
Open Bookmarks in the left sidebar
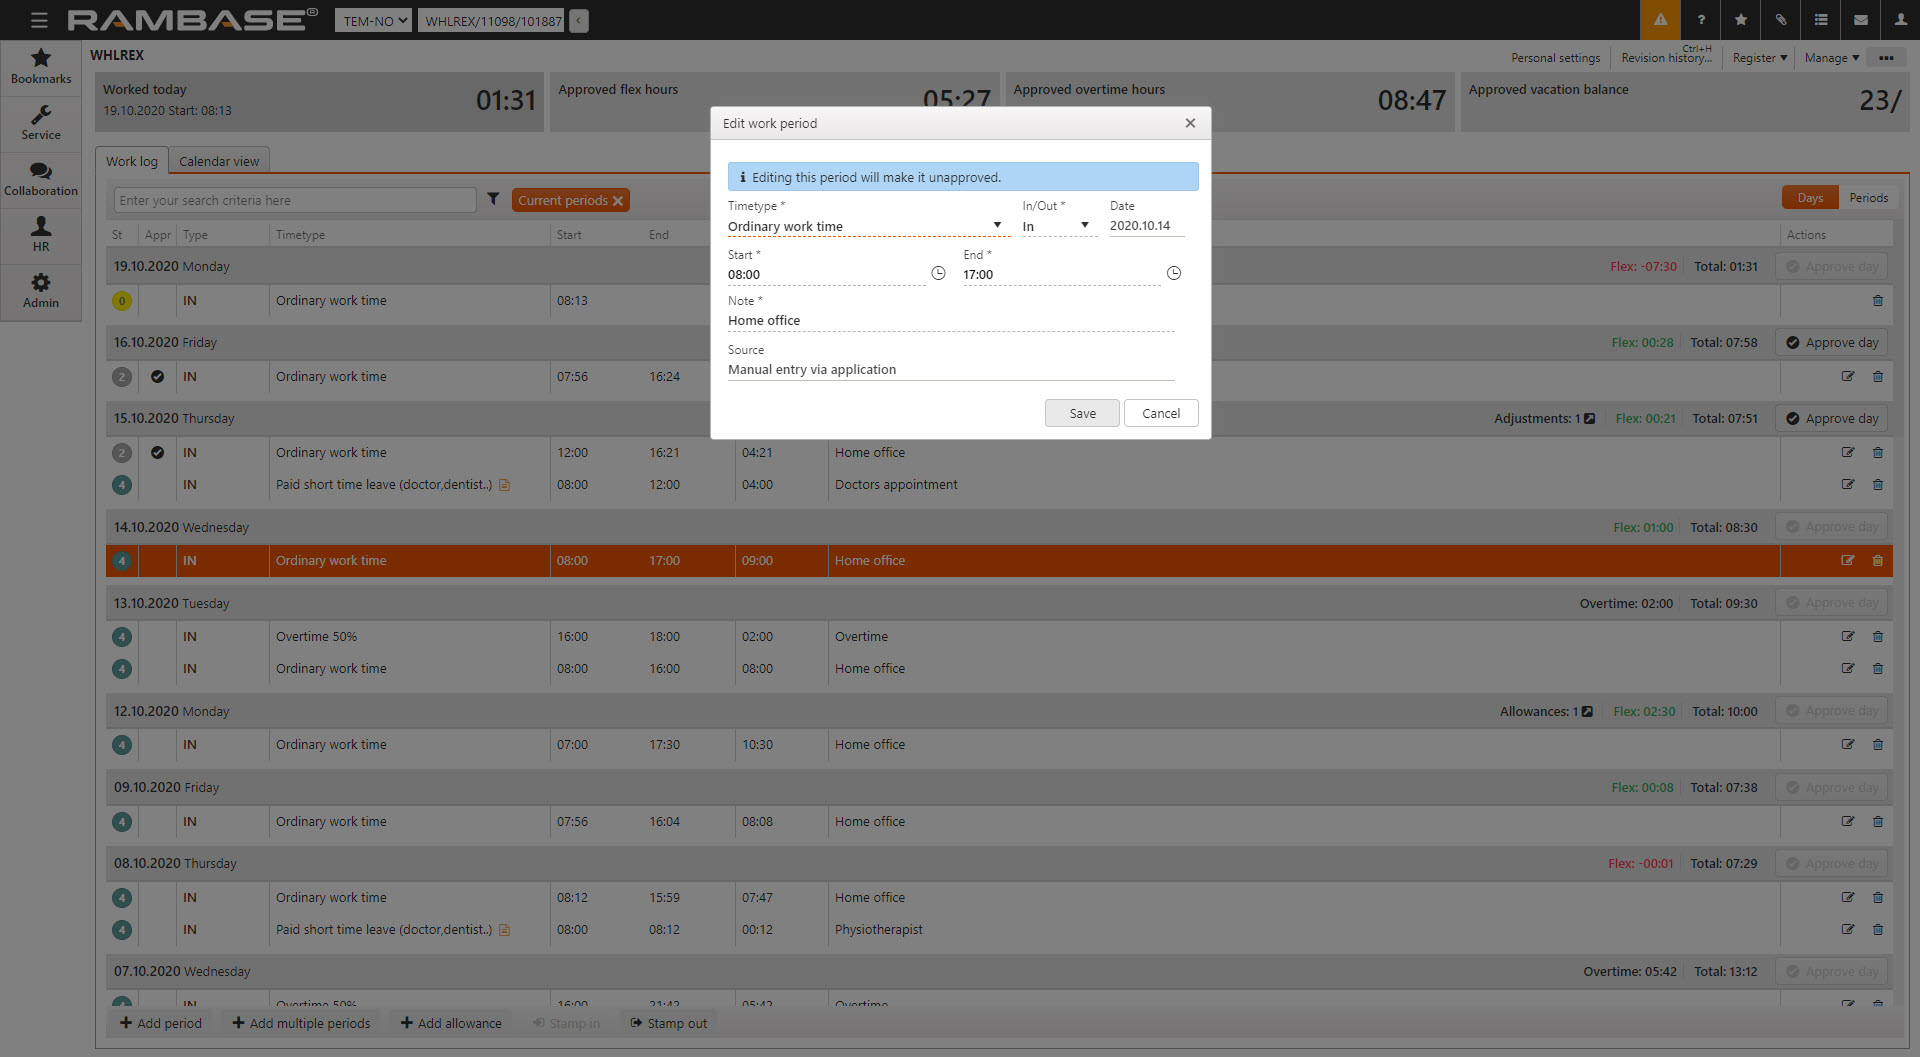coord(41,66)
